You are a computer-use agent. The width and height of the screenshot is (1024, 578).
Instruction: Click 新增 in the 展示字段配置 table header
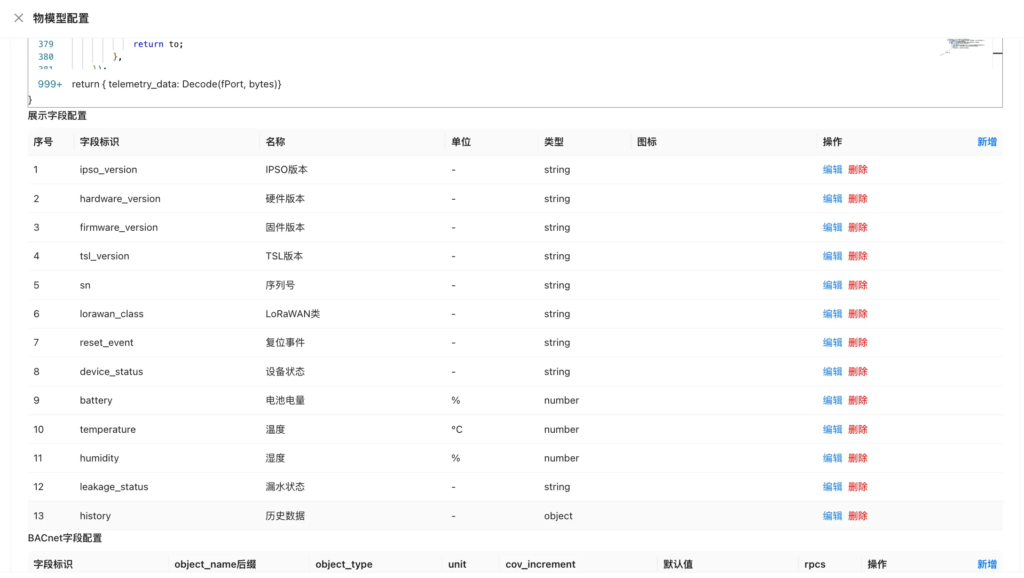tap(986, 142)
